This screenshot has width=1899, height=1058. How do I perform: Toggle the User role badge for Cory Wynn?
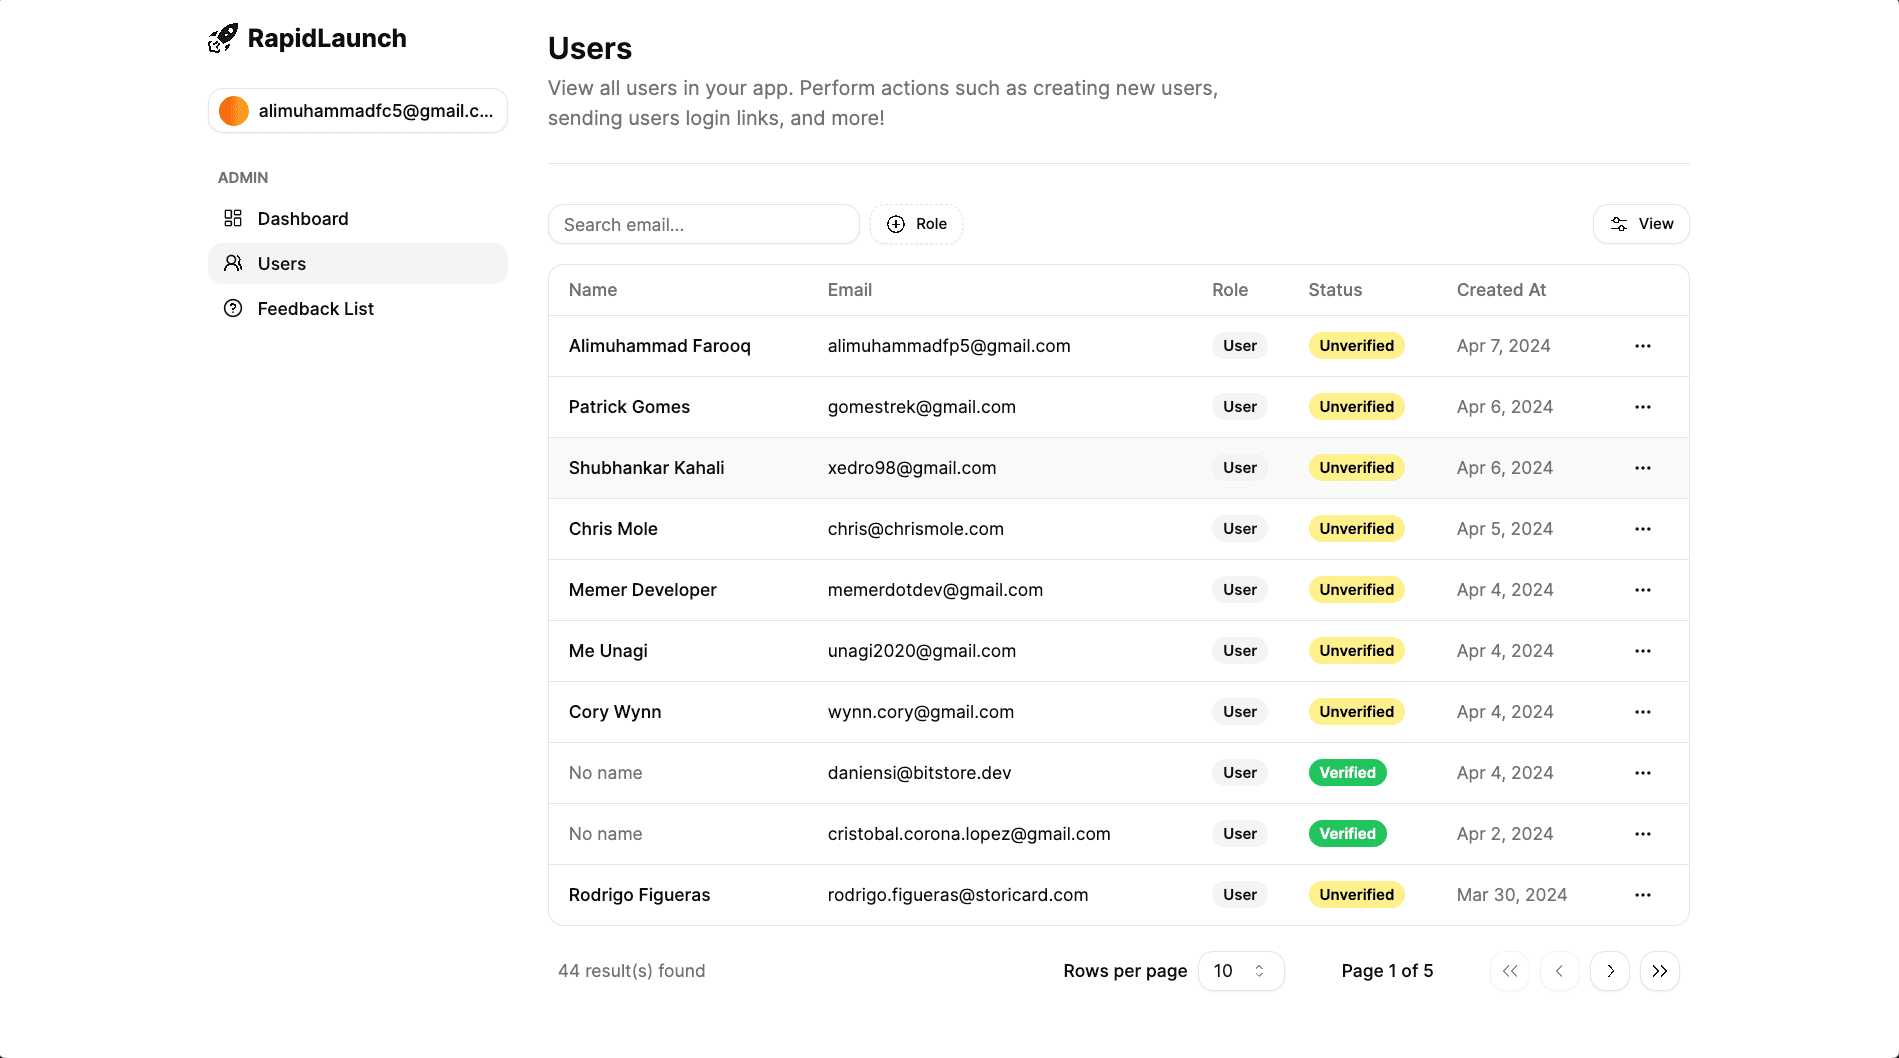point(1239,711)
